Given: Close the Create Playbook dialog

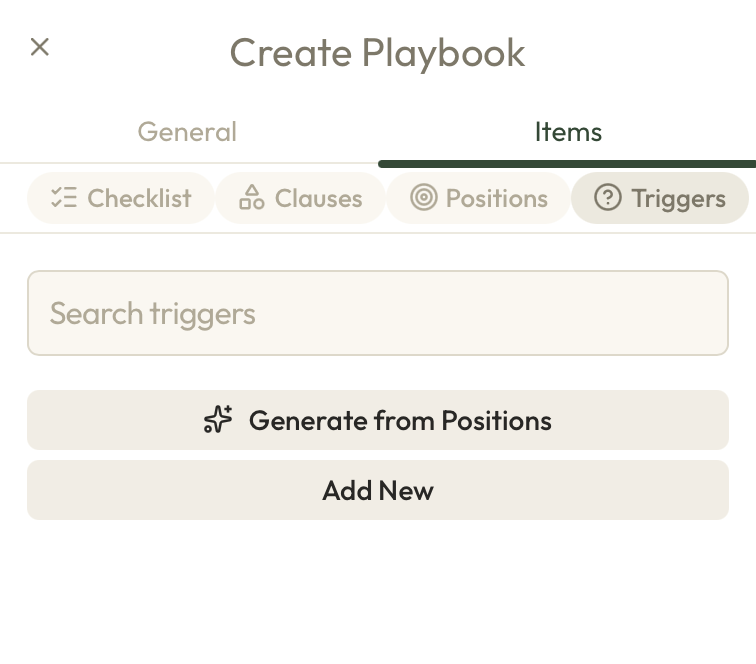Looking at the screenshot, I should tap(40, 47).
